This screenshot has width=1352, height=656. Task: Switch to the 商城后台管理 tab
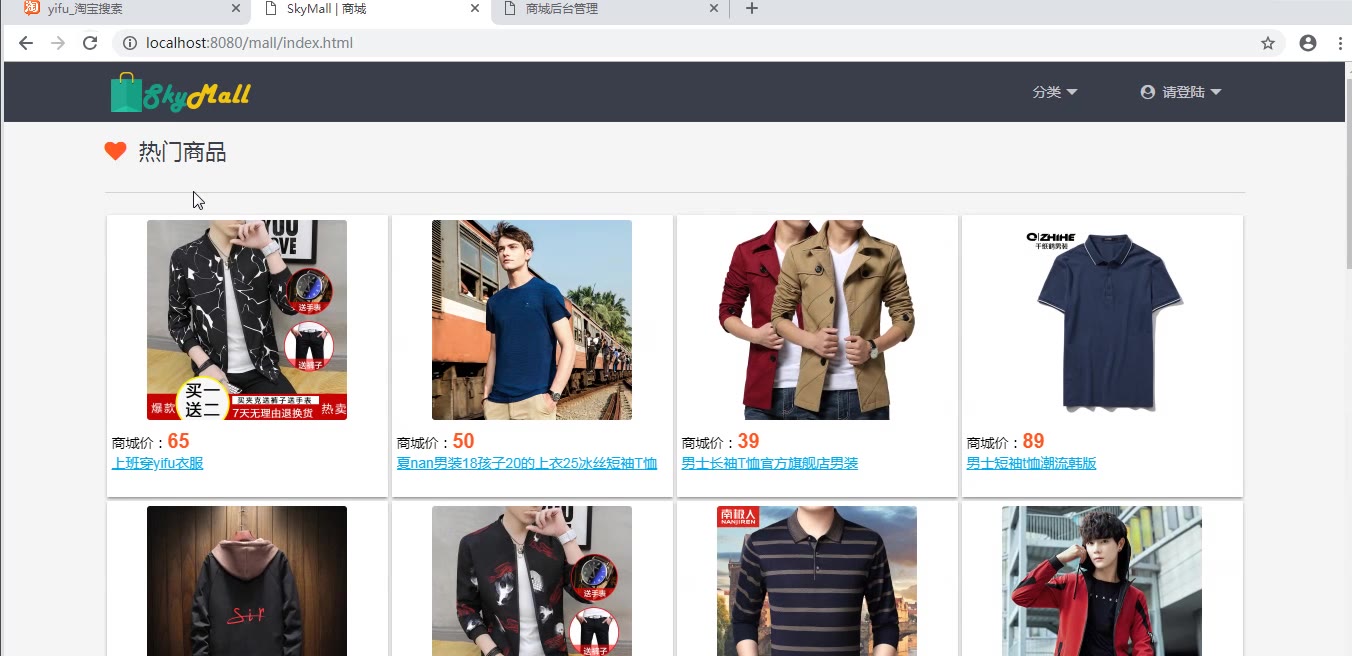pyautogui.click(x=610, y=9)
